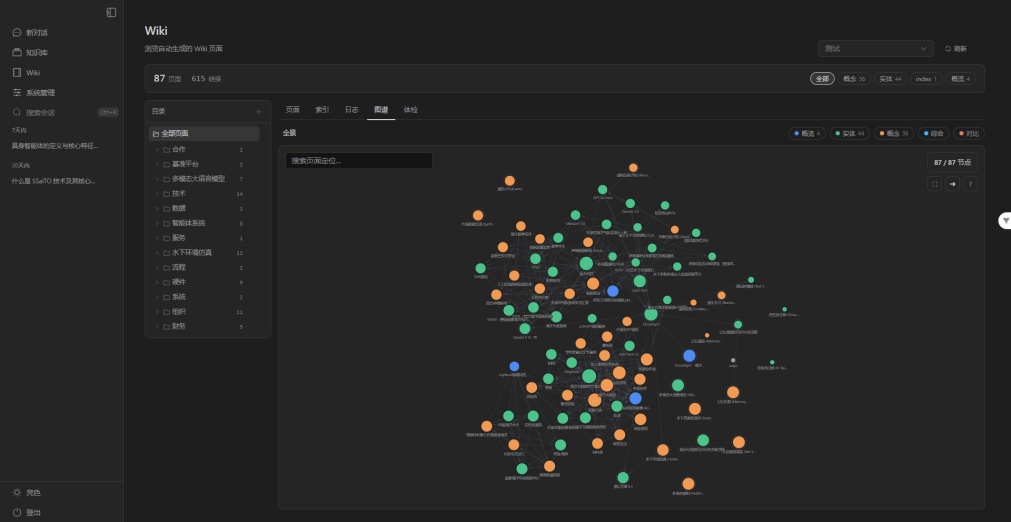
Task: Click the arrow icon below node count
Action: [952, 184]
